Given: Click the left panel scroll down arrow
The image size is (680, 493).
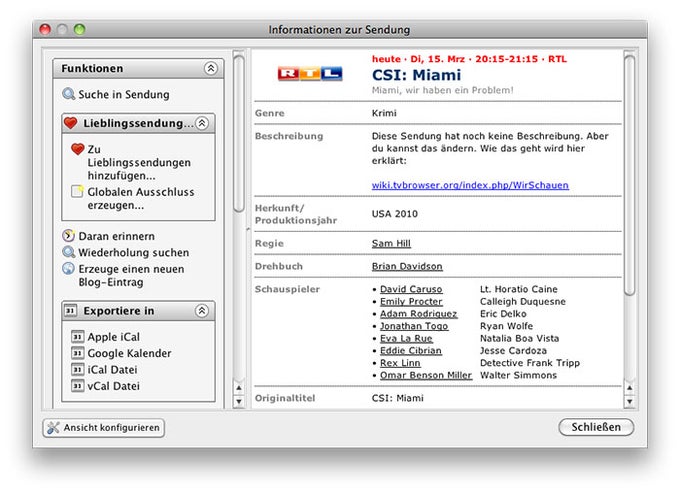Looking at the screenshot, I should [239, 402].
